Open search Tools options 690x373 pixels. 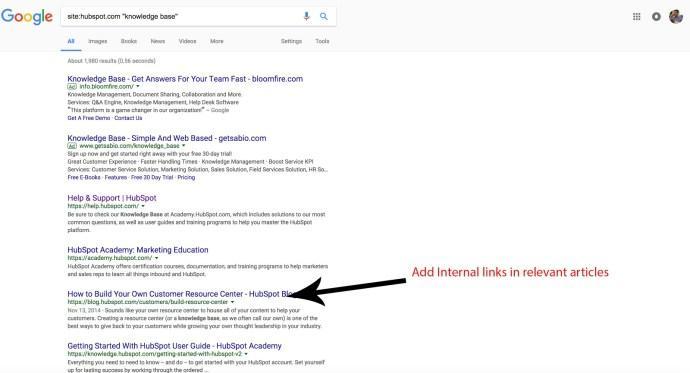322,41
